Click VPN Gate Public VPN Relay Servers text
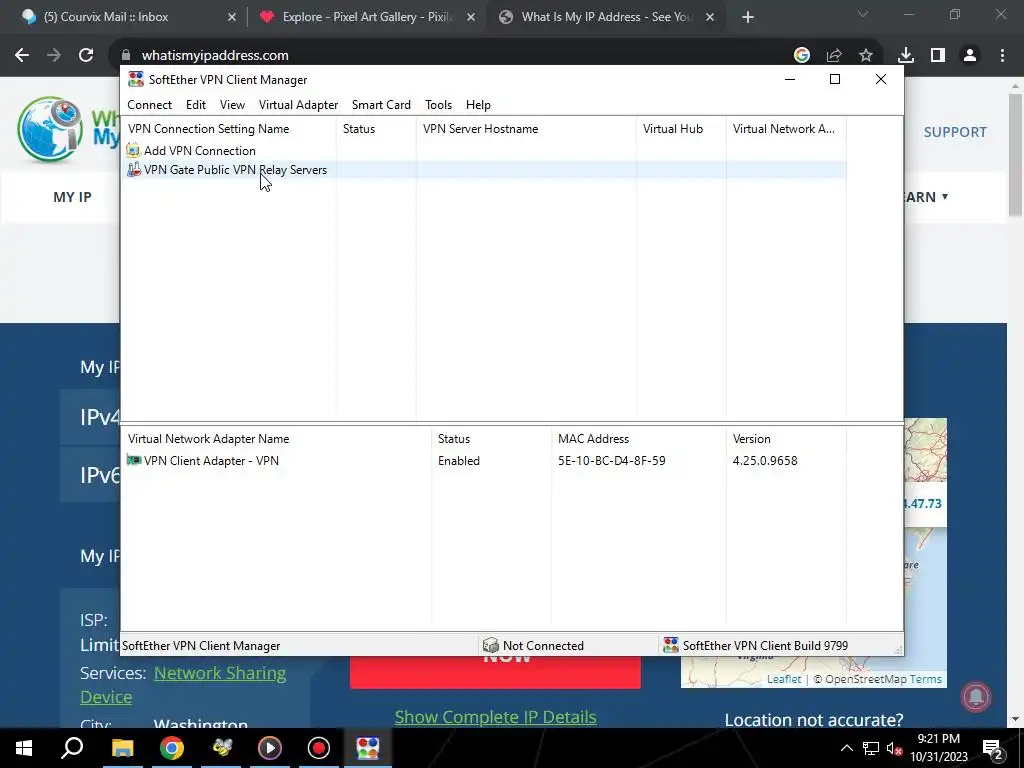 click(x=235, y=170)
